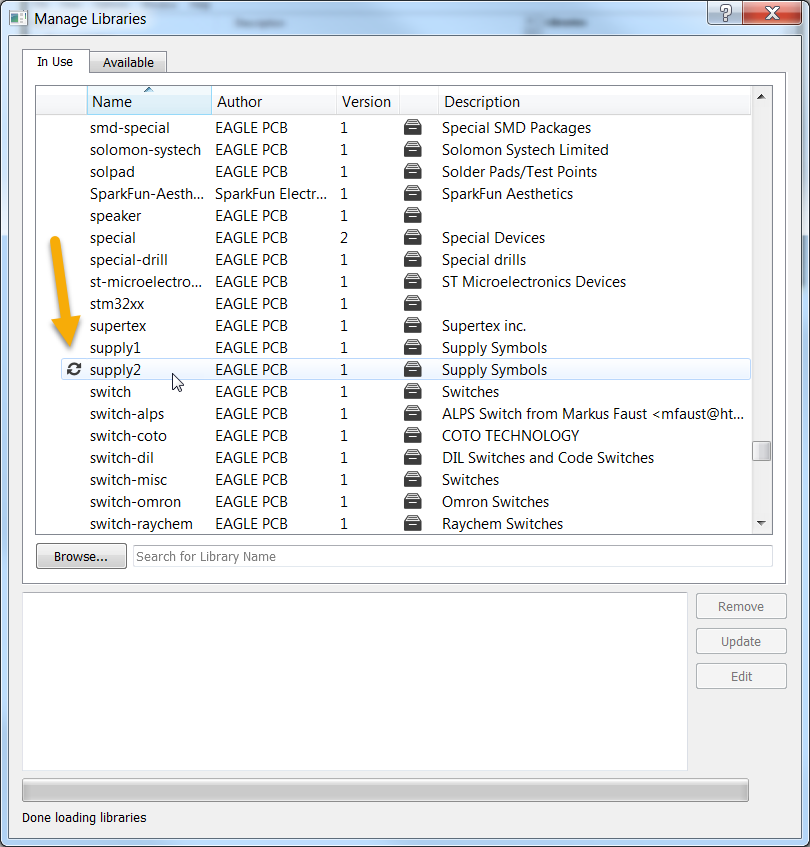Select the switch-coto library name
This screenshot has width=810, height=847.
coord(128,436)
